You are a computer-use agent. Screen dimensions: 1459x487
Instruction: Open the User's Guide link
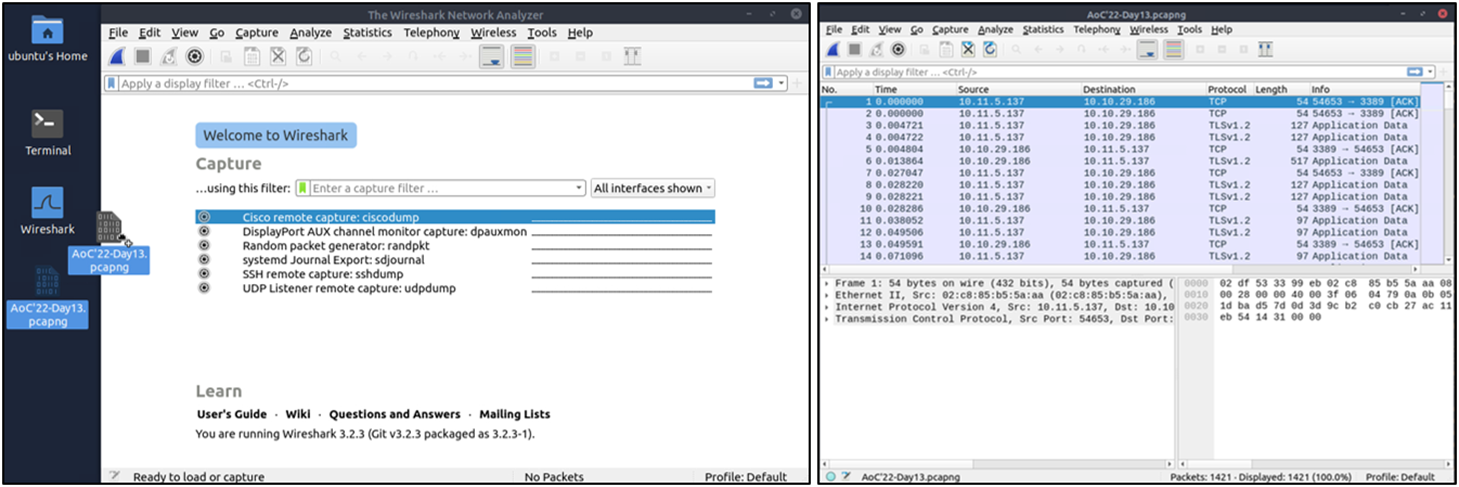pos(231,414)
